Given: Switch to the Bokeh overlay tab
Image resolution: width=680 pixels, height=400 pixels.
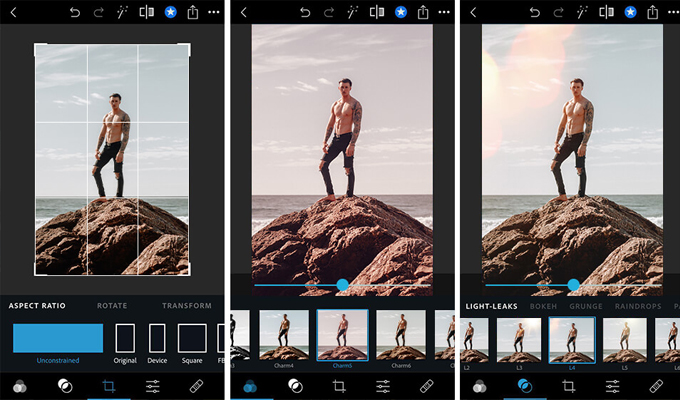Looking at the screenshot, I should 543,306.
